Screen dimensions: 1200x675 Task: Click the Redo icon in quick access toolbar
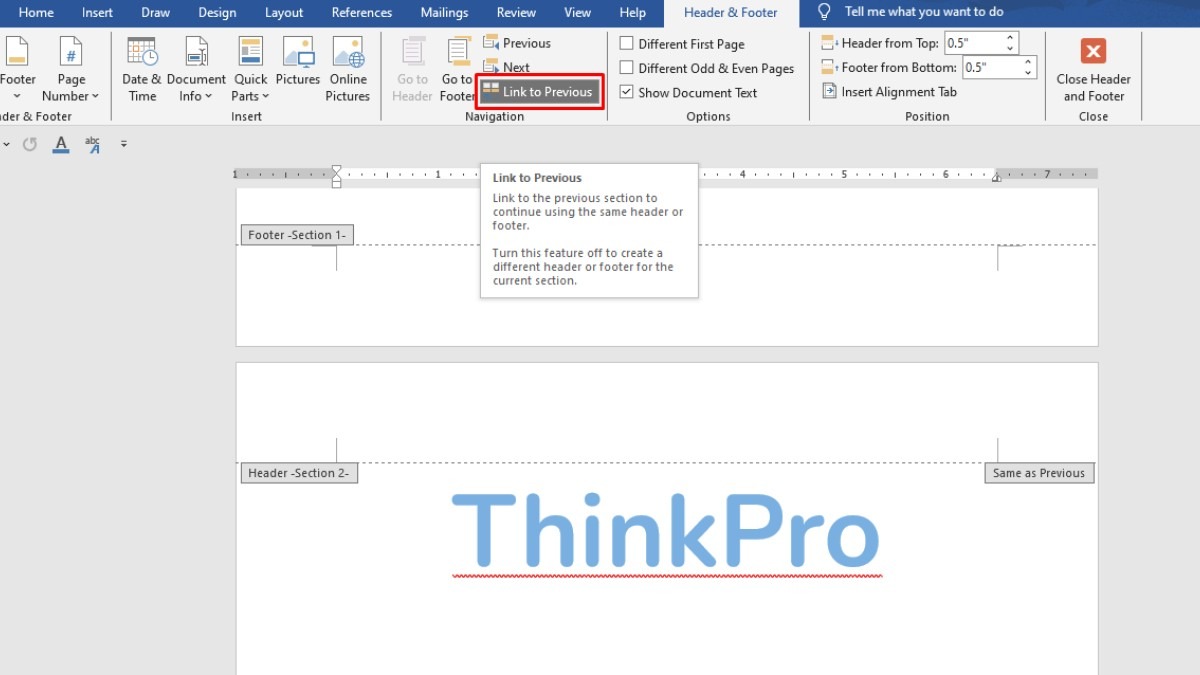pyautogui.click(x=30, y=144)
